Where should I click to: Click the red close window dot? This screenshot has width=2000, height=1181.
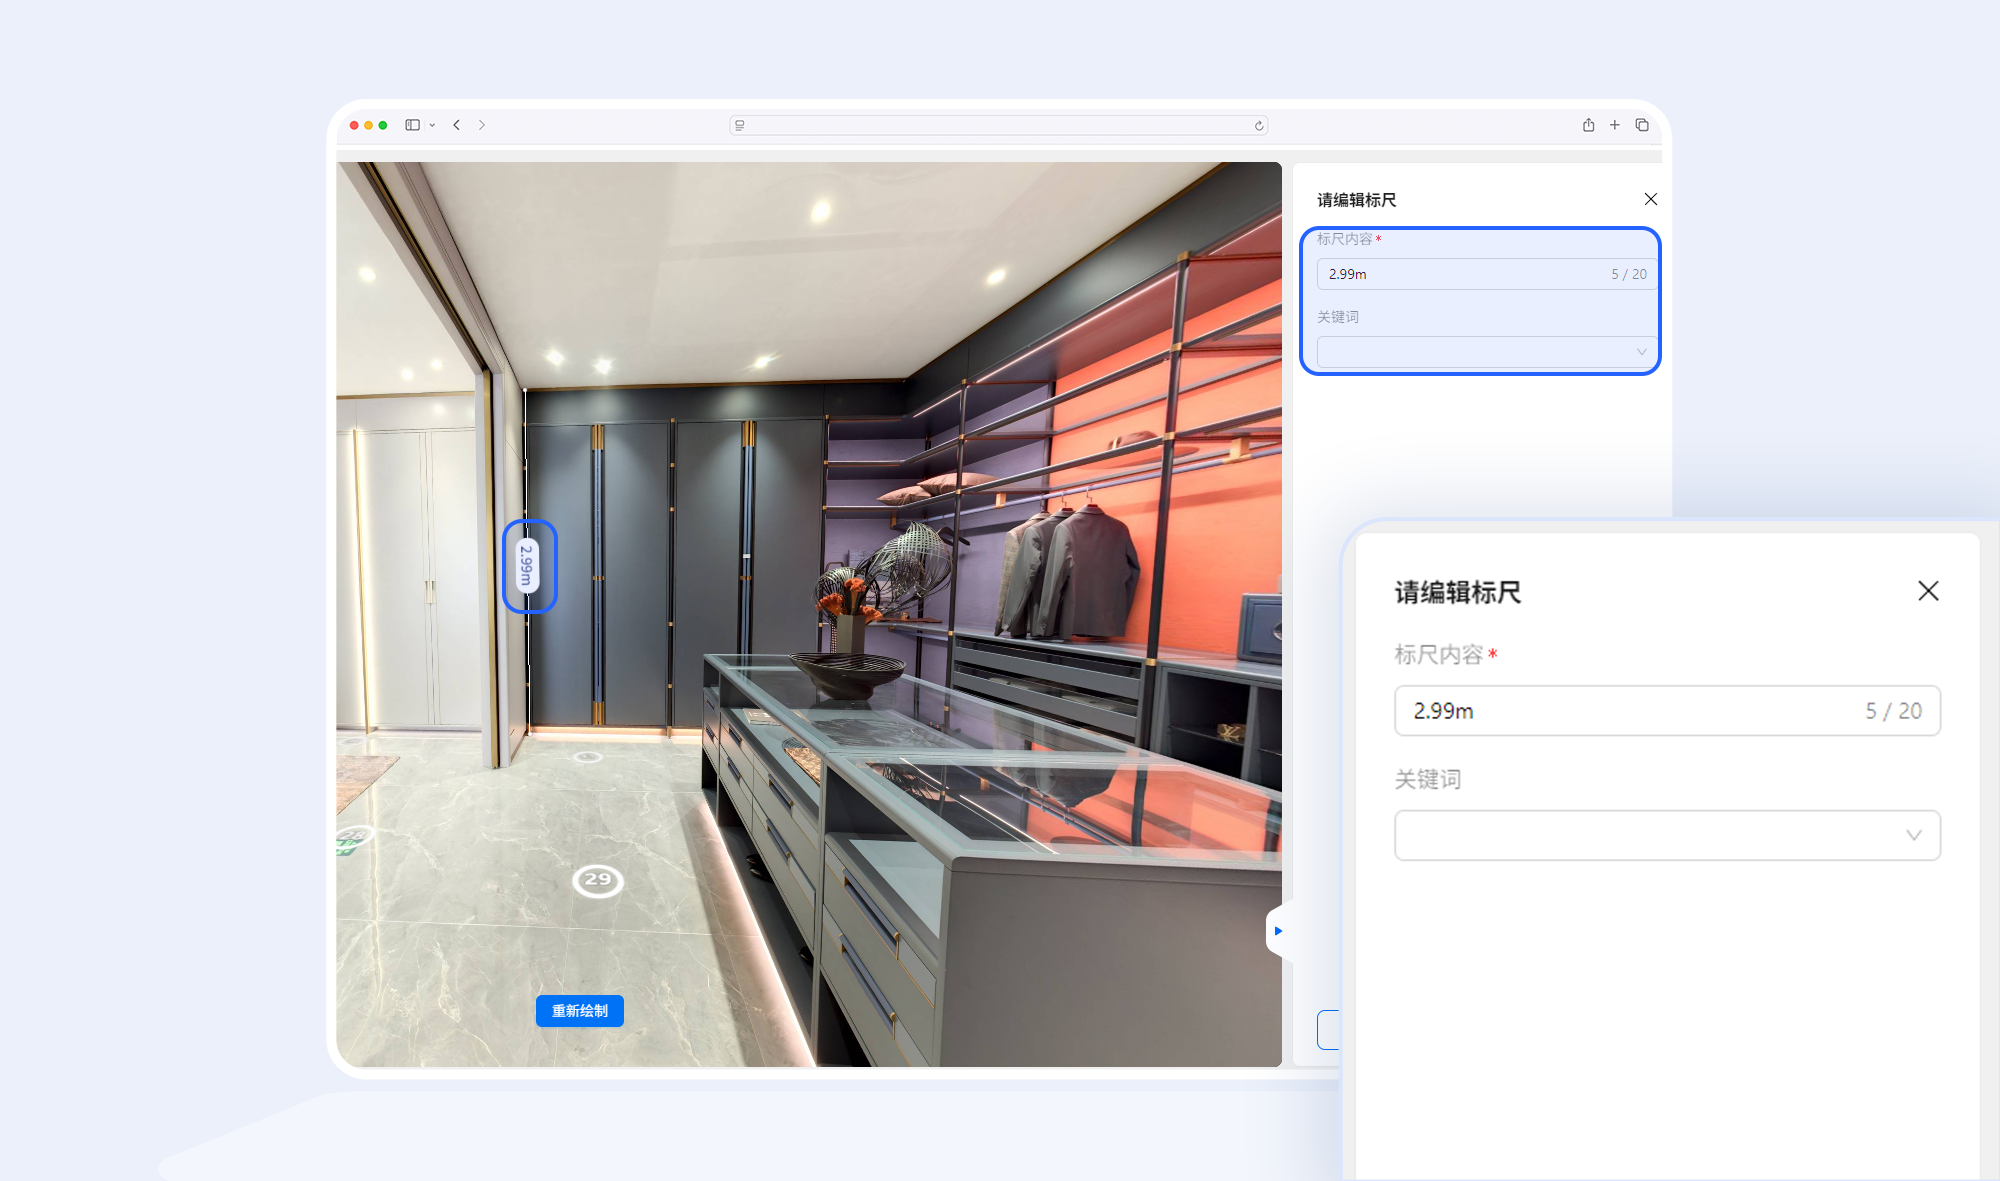pos(354,125)
